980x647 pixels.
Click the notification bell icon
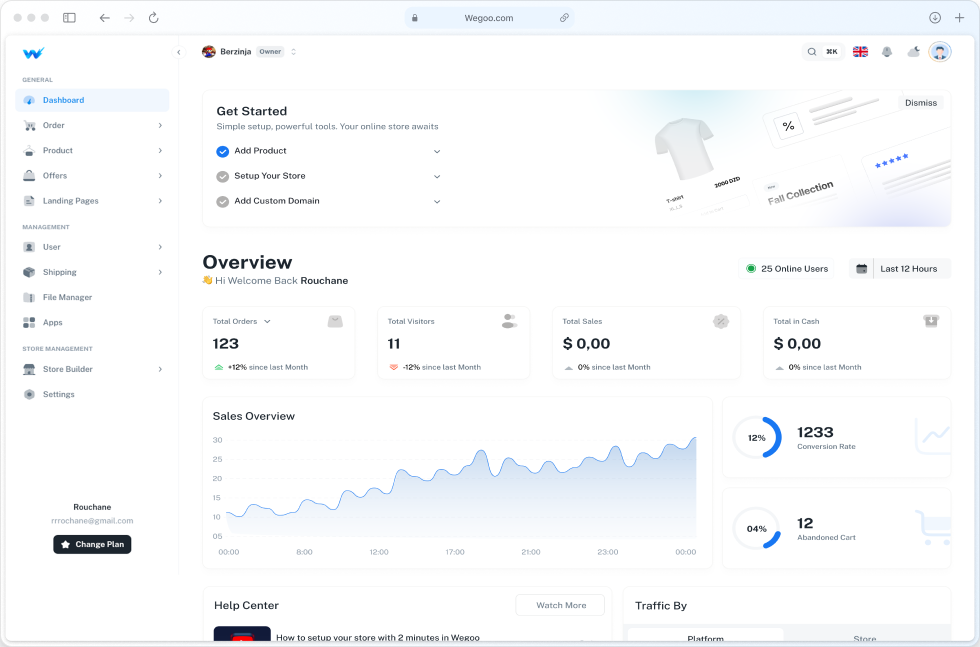pos(886,52)
